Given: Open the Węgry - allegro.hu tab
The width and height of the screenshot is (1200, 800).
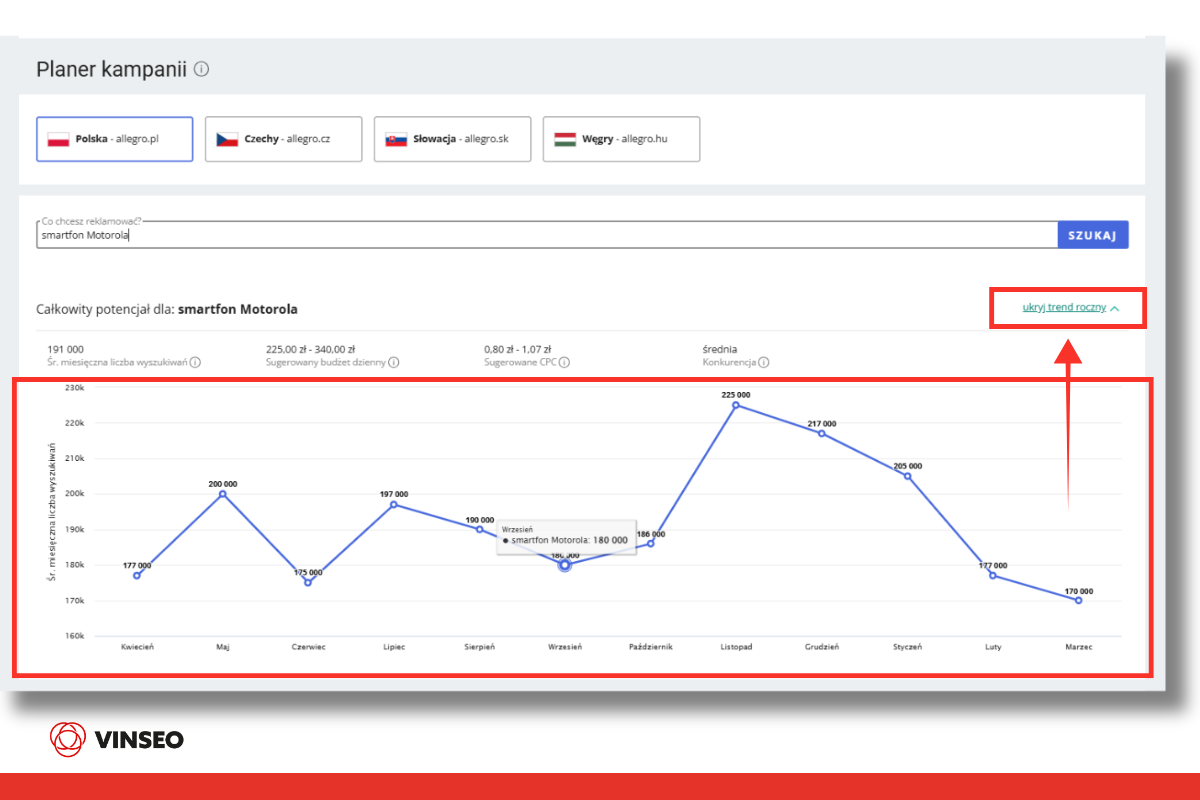Looking at the screenshot, I should pyautogui.click(x=621, y=139).
